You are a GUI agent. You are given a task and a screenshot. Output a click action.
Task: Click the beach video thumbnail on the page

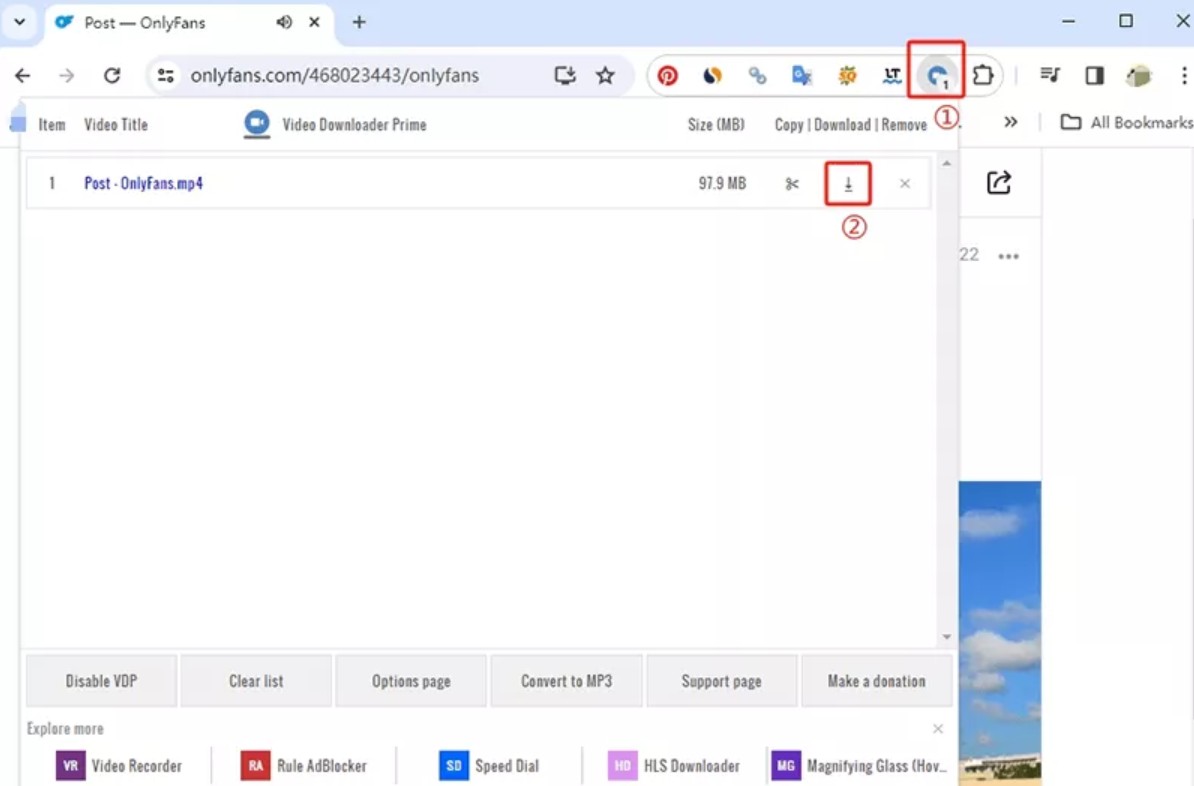click(1000, 632)
